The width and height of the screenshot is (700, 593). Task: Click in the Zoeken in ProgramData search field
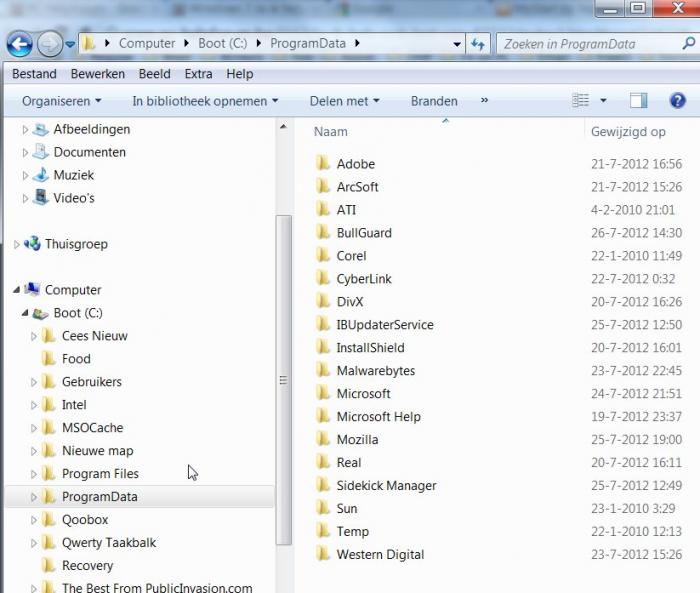589,44
